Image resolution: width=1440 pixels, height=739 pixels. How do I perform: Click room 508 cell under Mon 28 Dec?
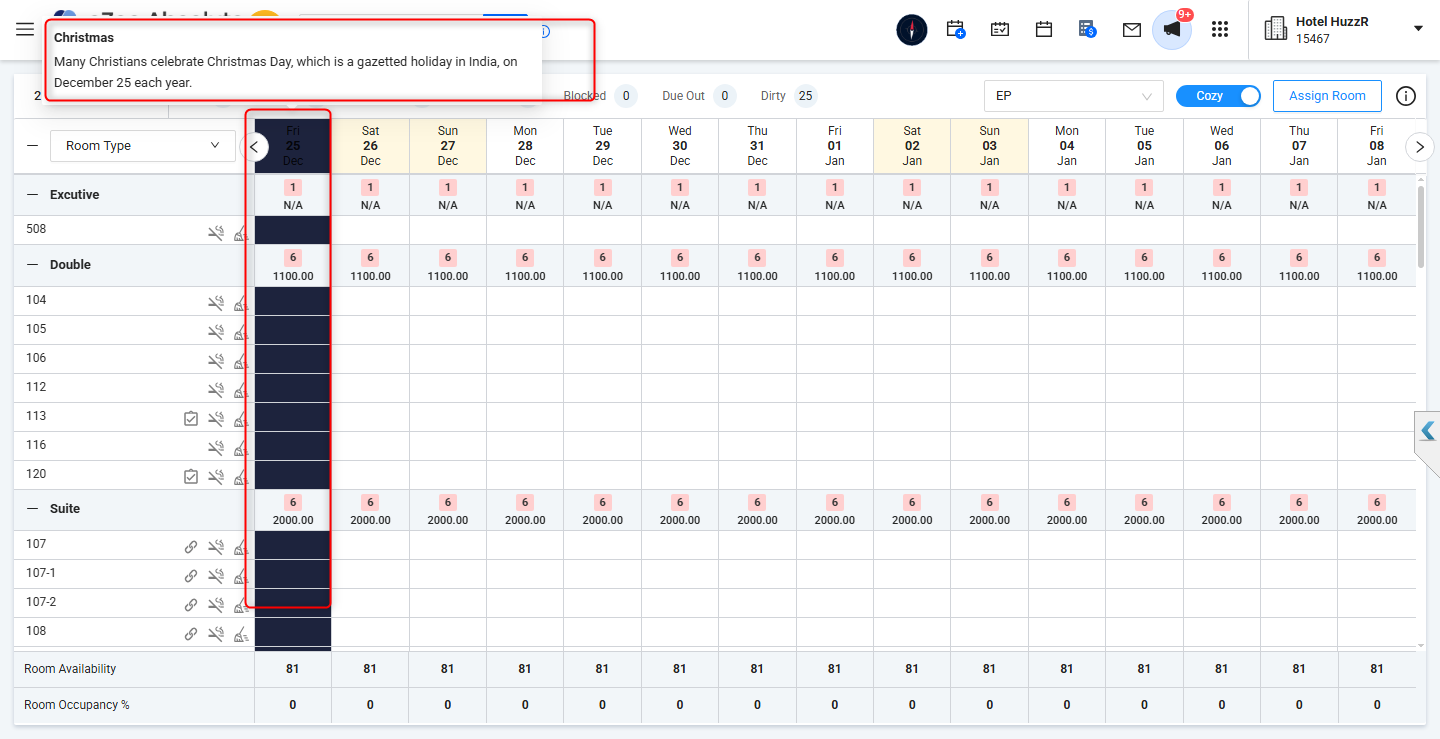525,230
